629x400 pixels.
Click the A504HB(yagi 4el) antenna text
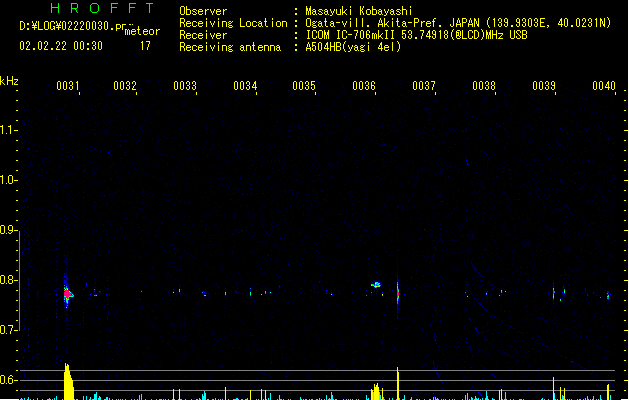click(353, 47)
